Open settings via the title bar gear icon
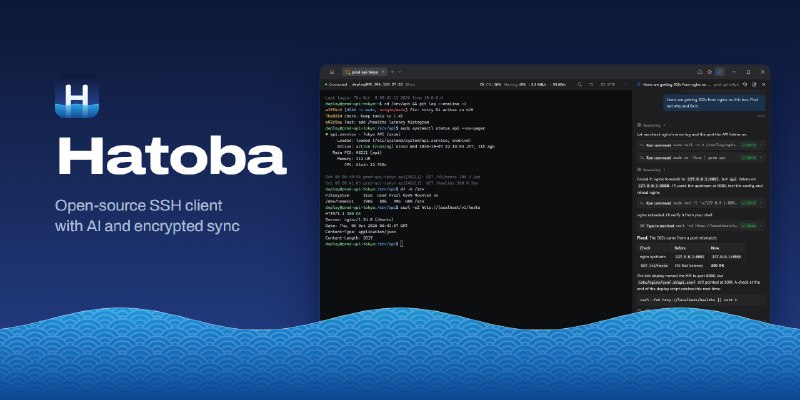The height and width of the screenshot is (400, 800). 709,72
